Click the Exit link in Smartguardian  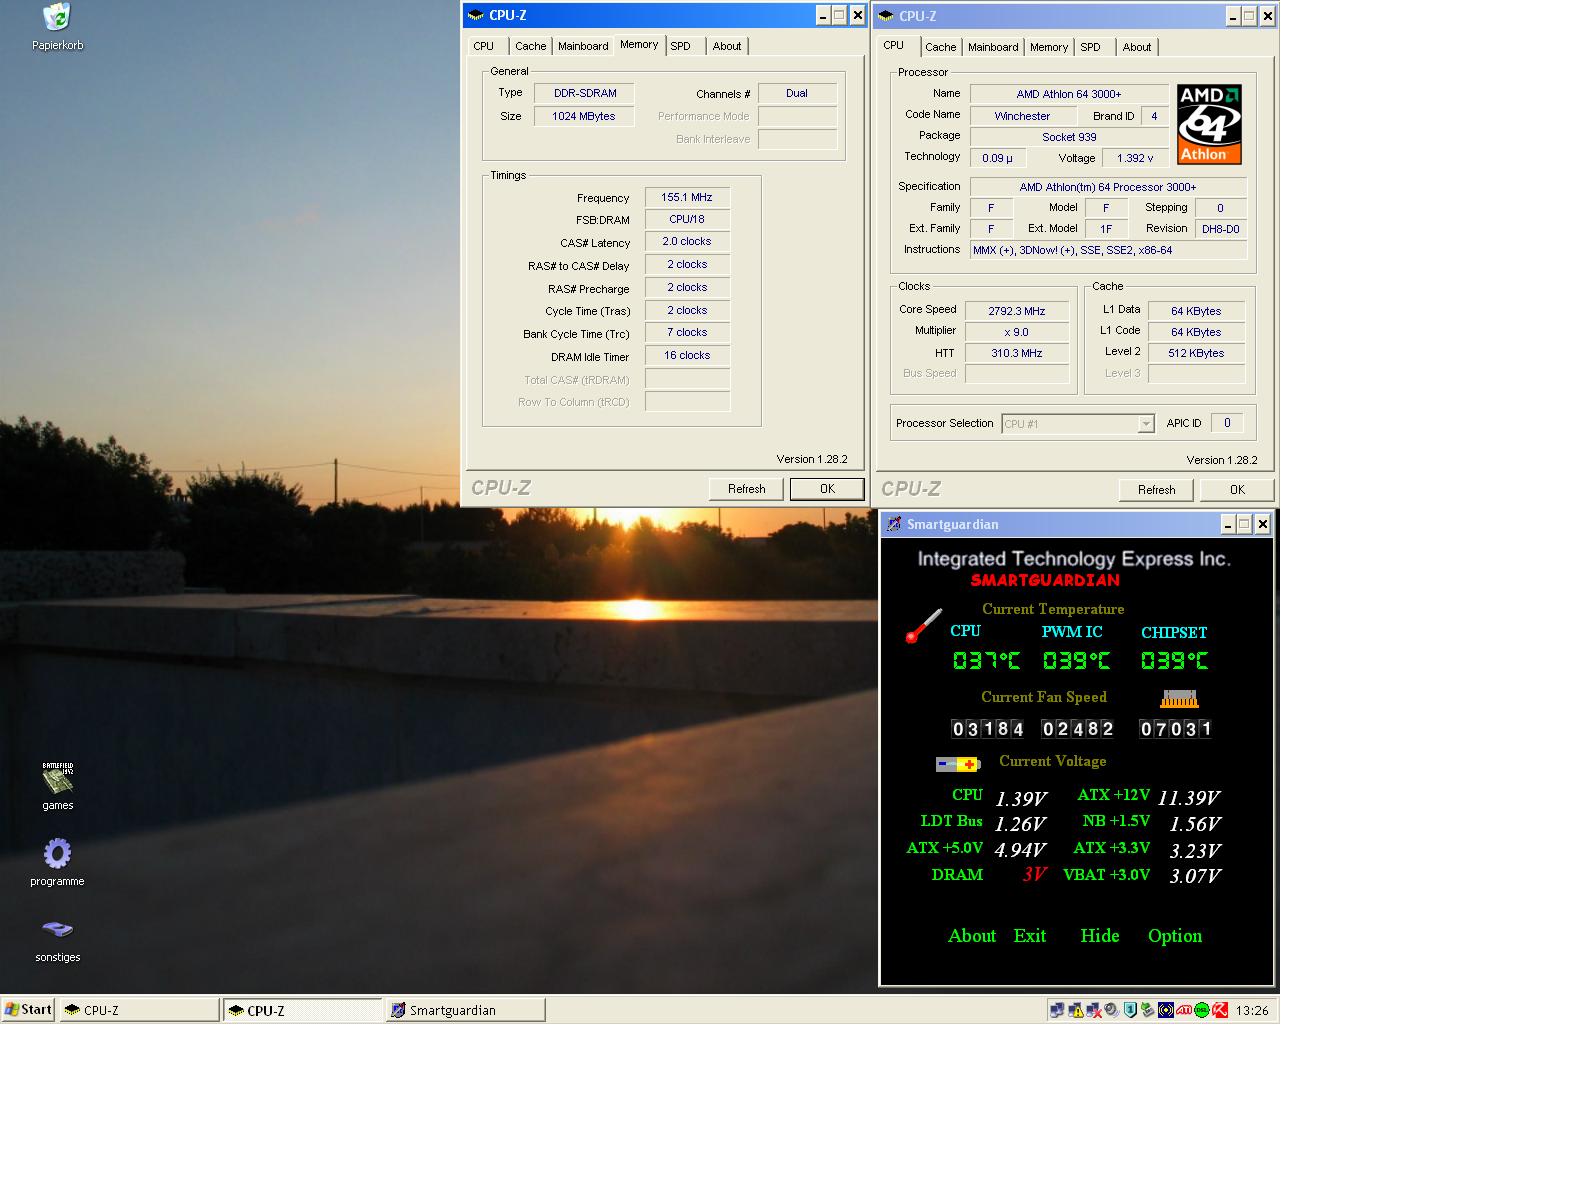(1029, 936)
